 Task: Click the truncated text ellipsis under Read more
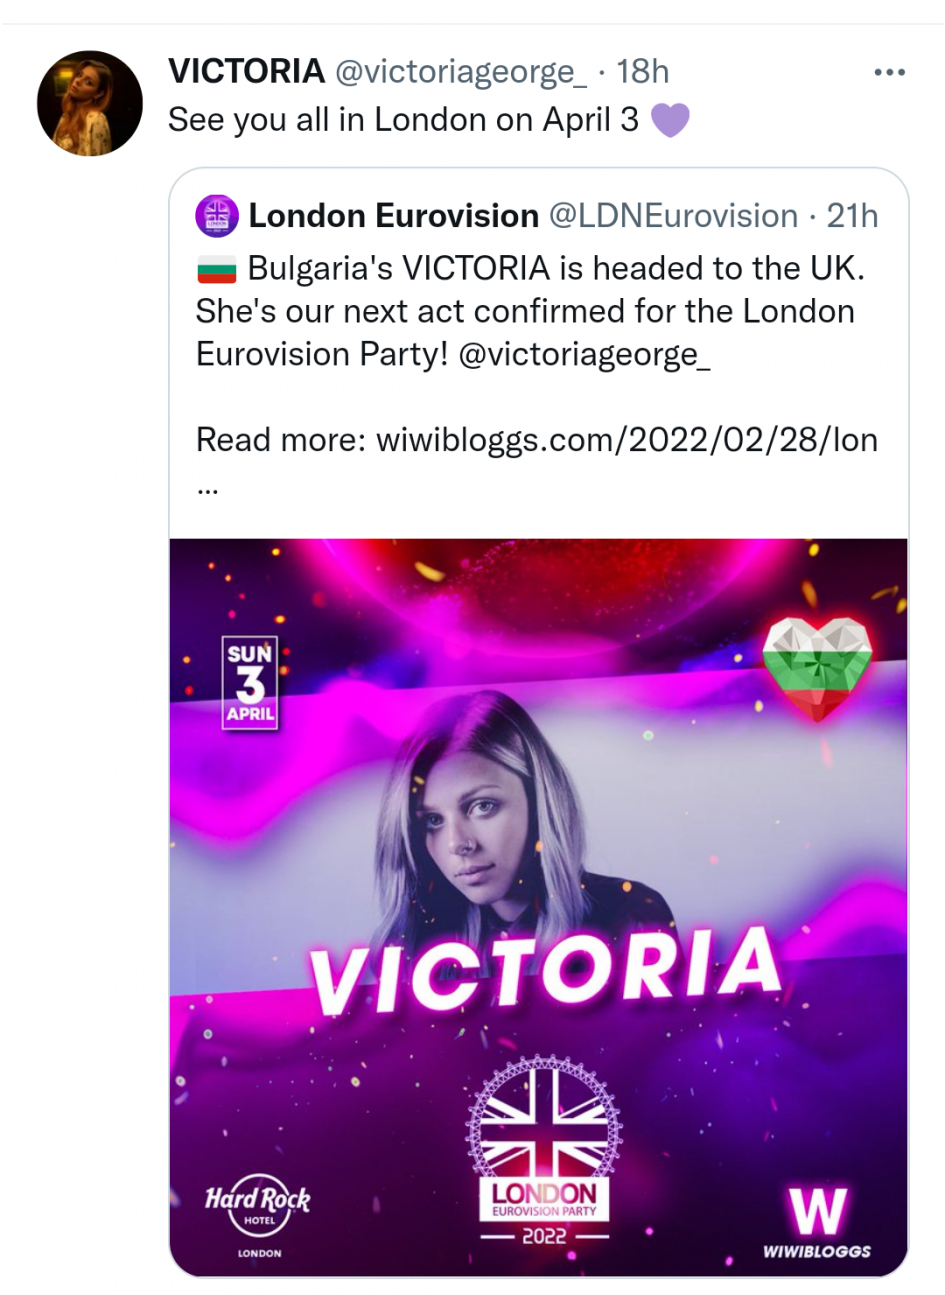(207, 490)
